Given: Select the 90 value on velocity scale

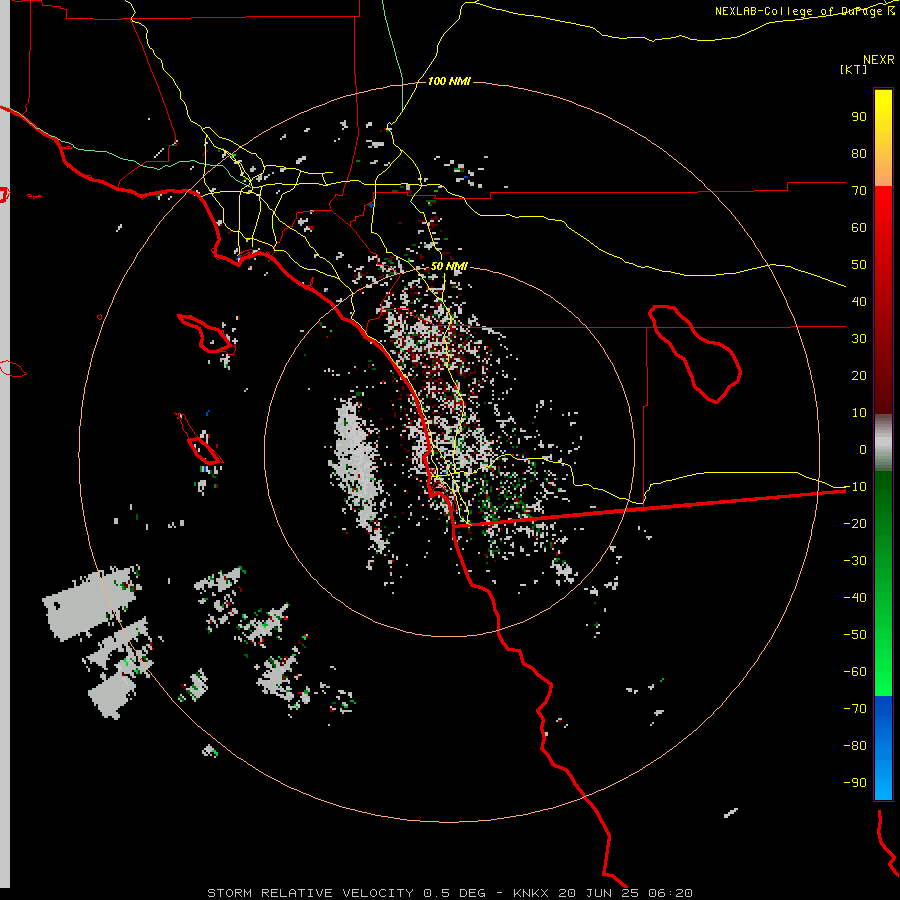Looking at the screenshot, I should [x=859, y=117].
